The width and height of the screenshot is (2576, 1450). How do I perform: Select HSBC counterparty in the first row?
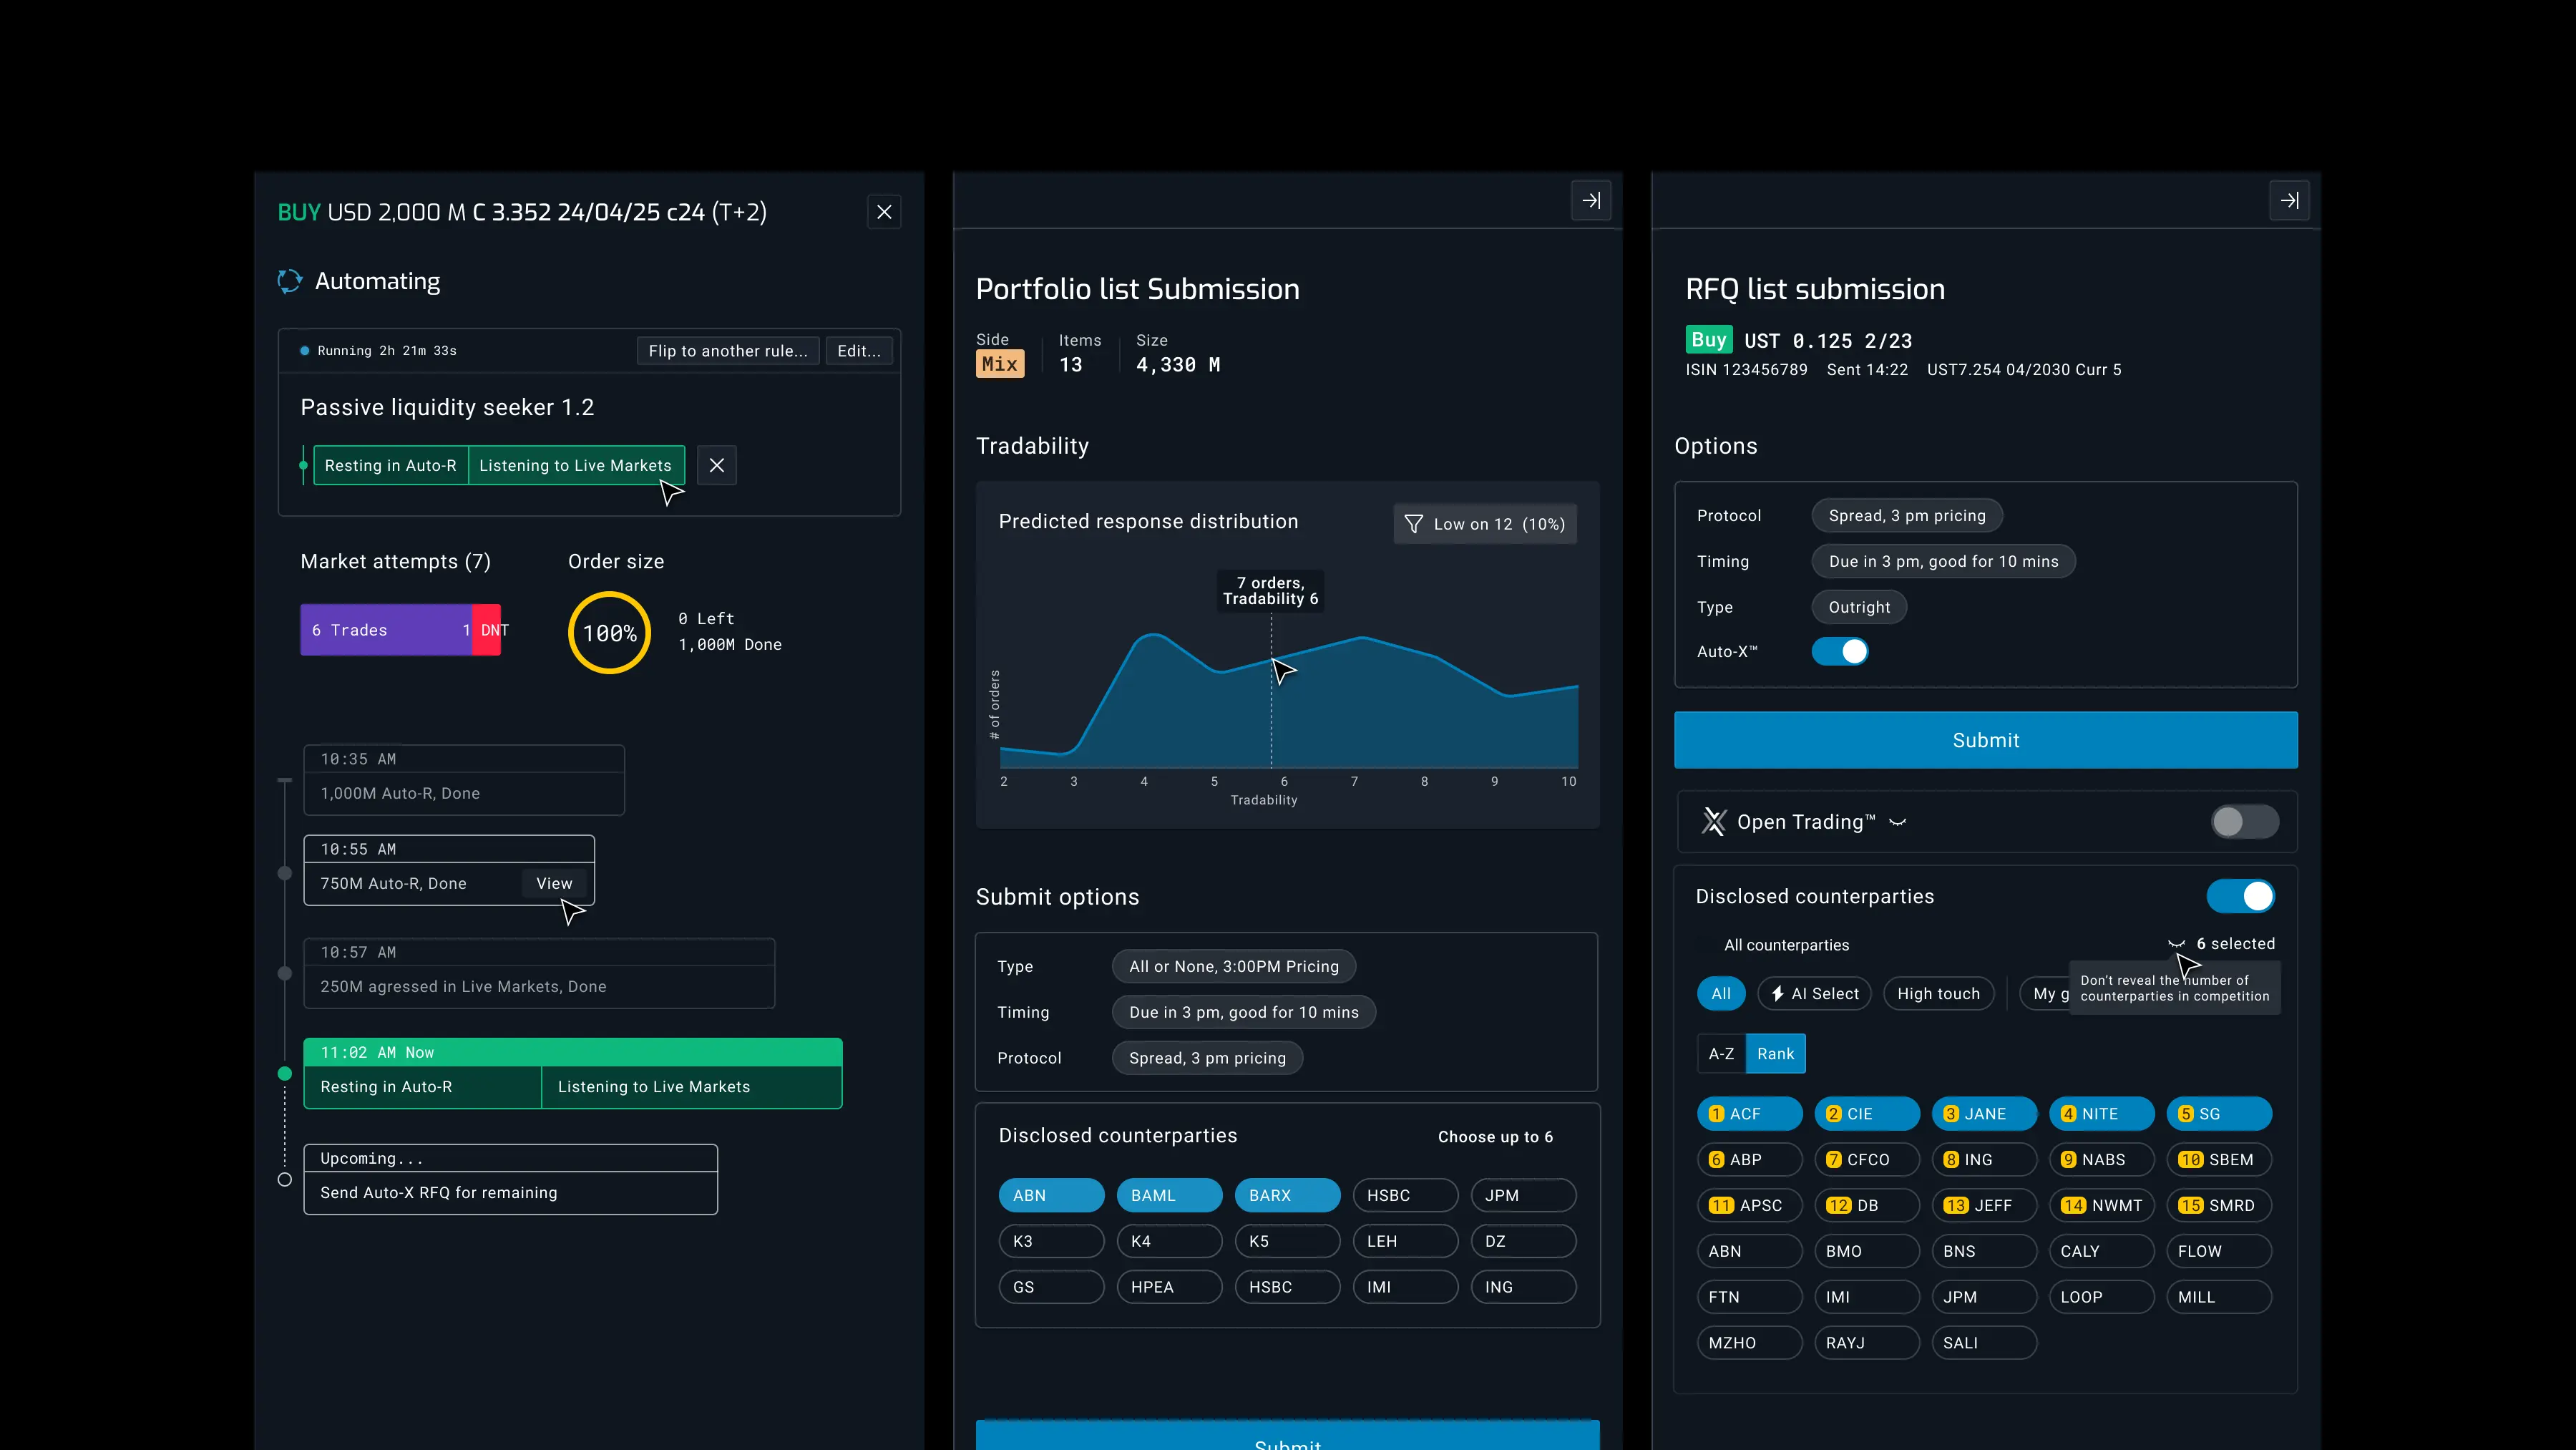coord(1405,1196)
